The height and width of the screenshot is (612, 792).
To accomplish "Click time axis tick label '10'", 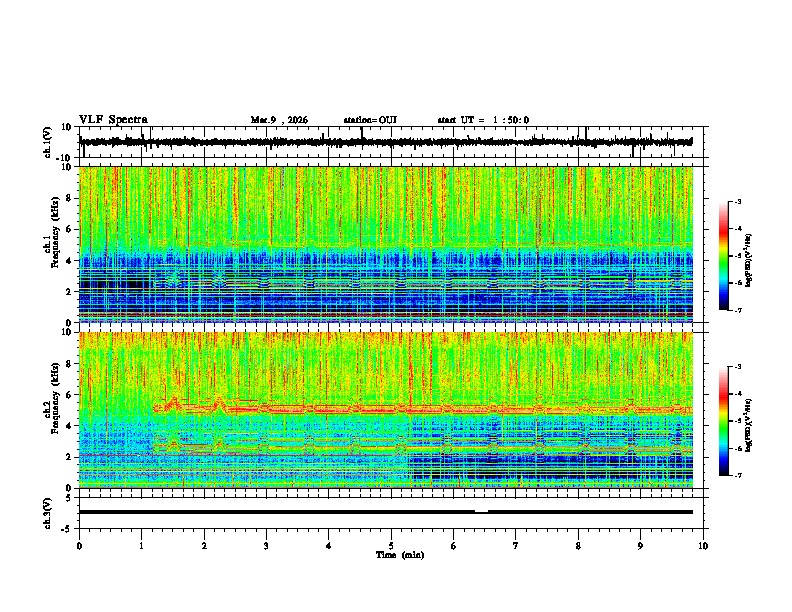I will (703, 546).
